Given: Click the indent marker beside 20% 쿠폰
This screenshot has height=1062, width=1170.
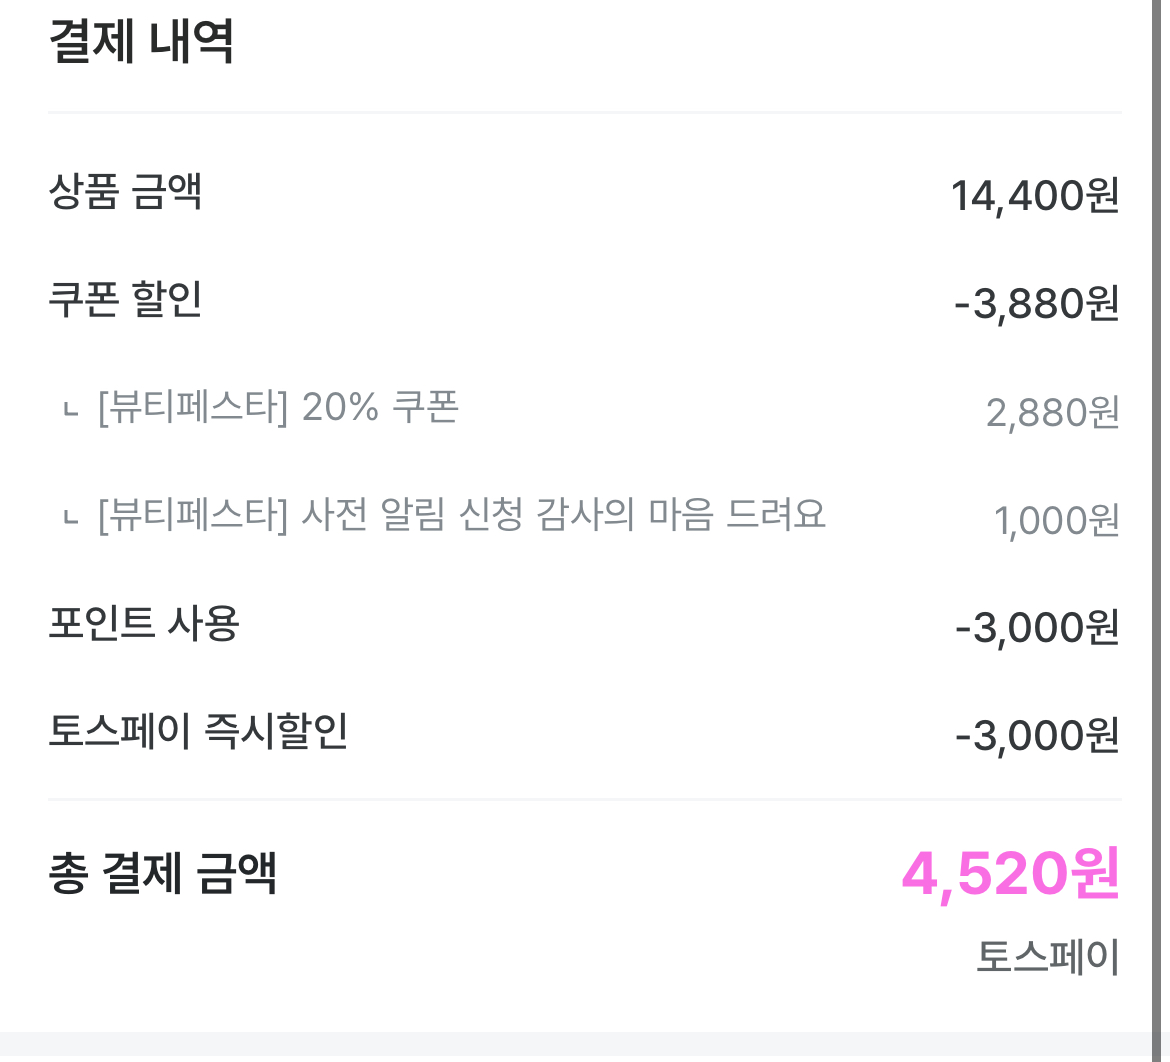Looking at the screenshot, I should point(69,410).
